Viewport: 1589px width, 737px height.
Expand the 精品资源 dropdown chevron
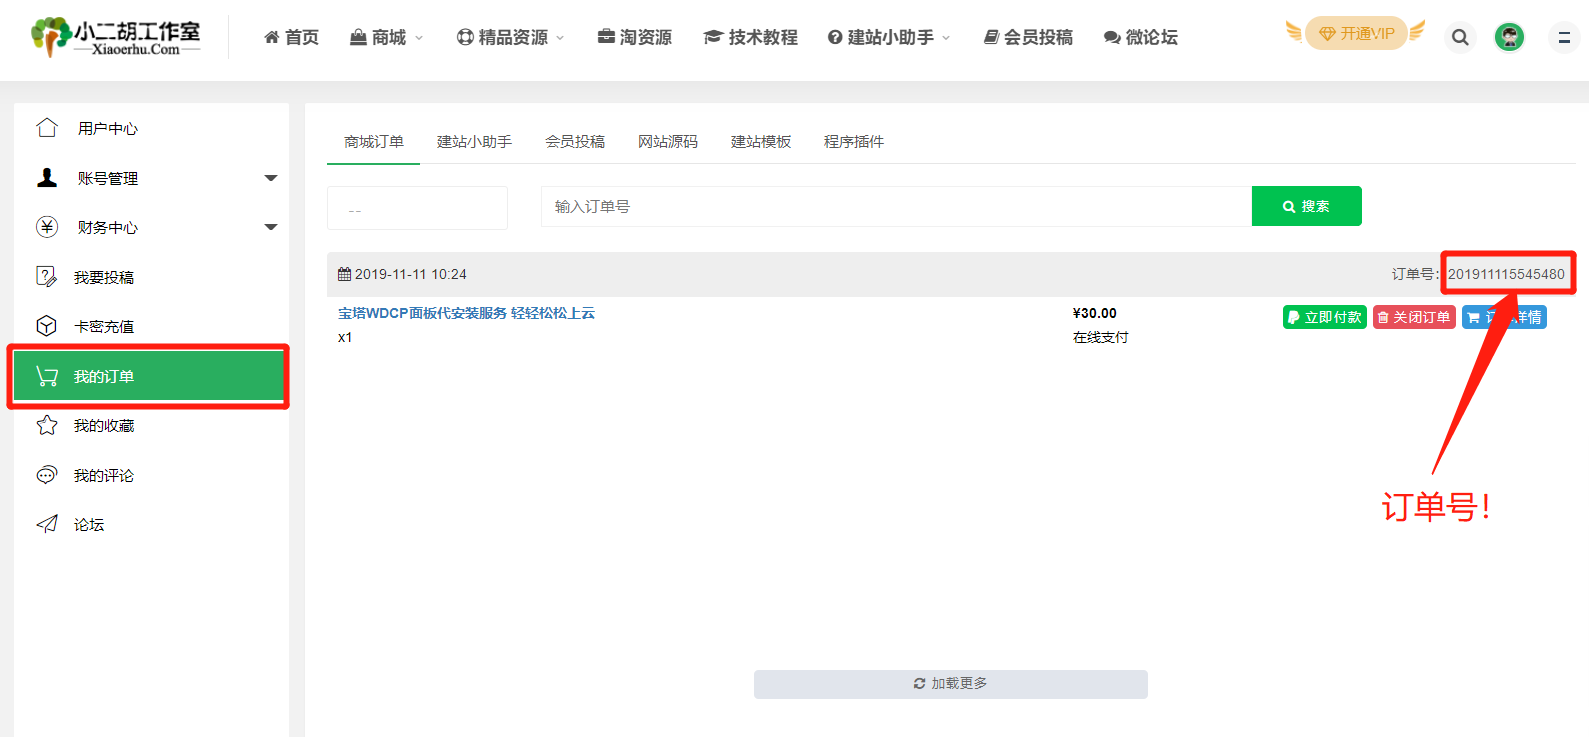click(x=560, y=38)
